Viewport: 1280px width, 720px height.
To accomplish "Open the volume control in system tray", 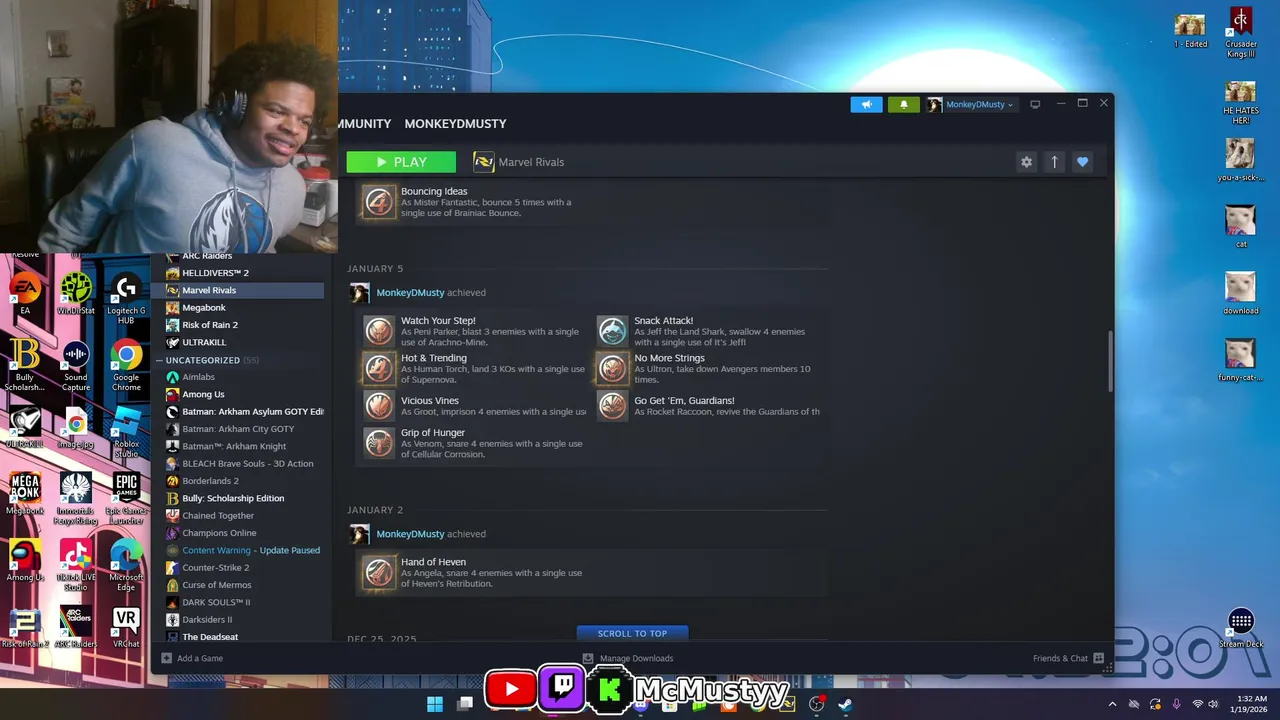I will pos(1213,704).
